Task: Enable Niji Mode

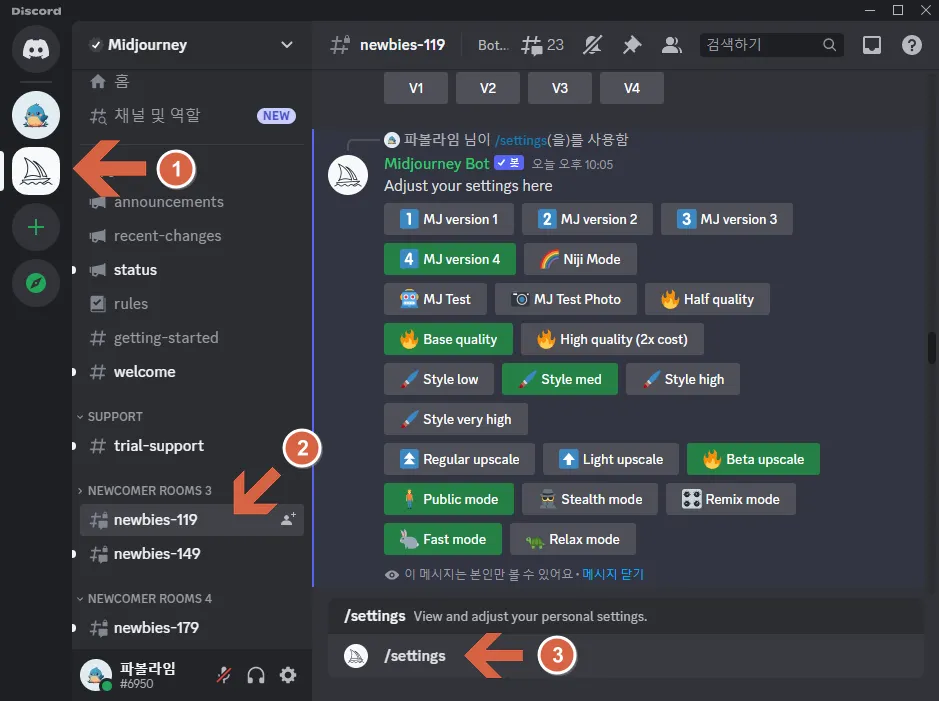Action: (580, 259)
